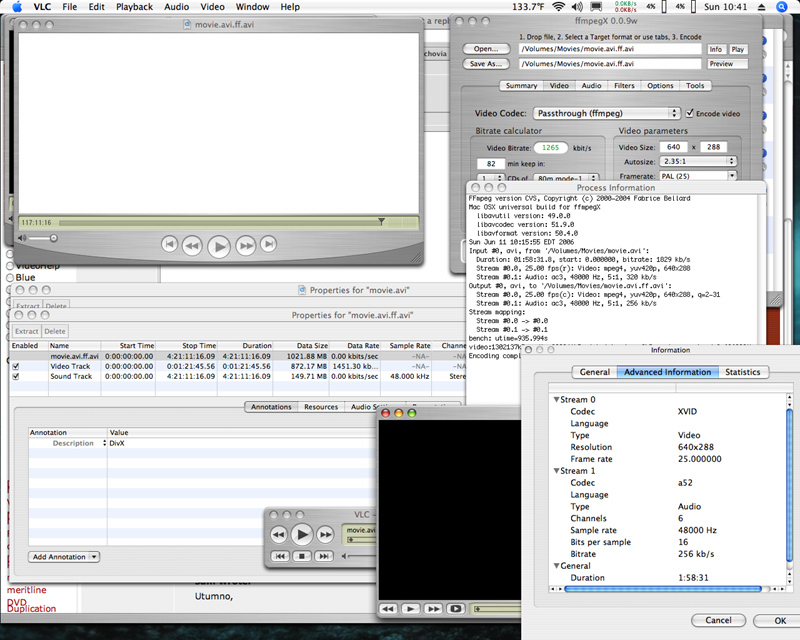This screenshot has height=640, width=800.
Task: Open the Framerate PAL (25) dropdown
Action: click(x=698, y=176)
